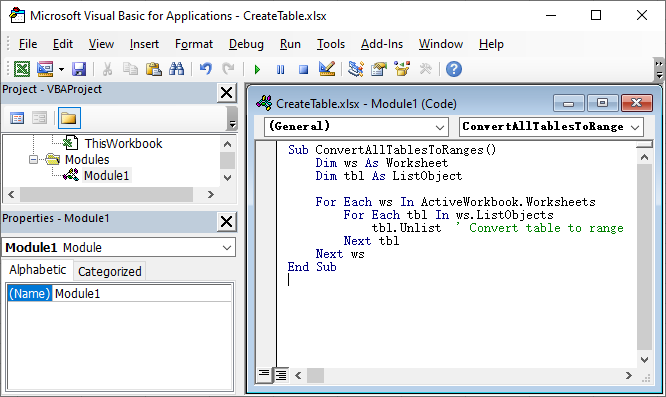Open the Debug menu
666x397 pixels.
point(246,44)
